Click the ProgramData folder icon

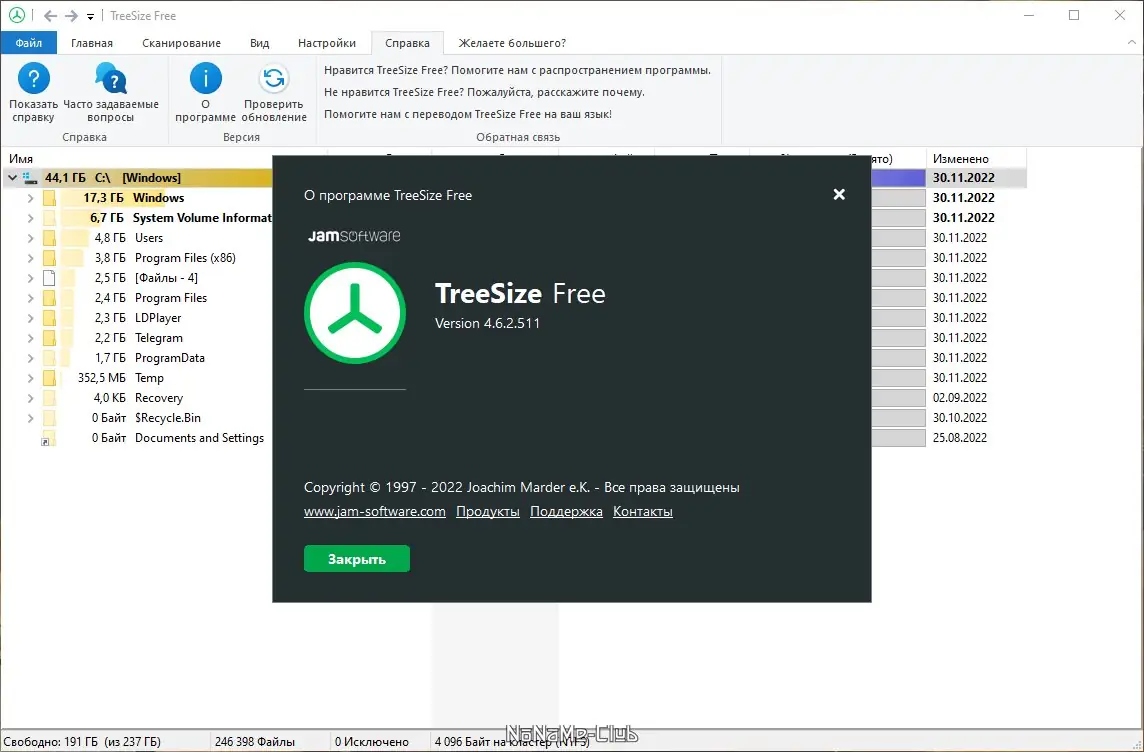tap(49, 358)
